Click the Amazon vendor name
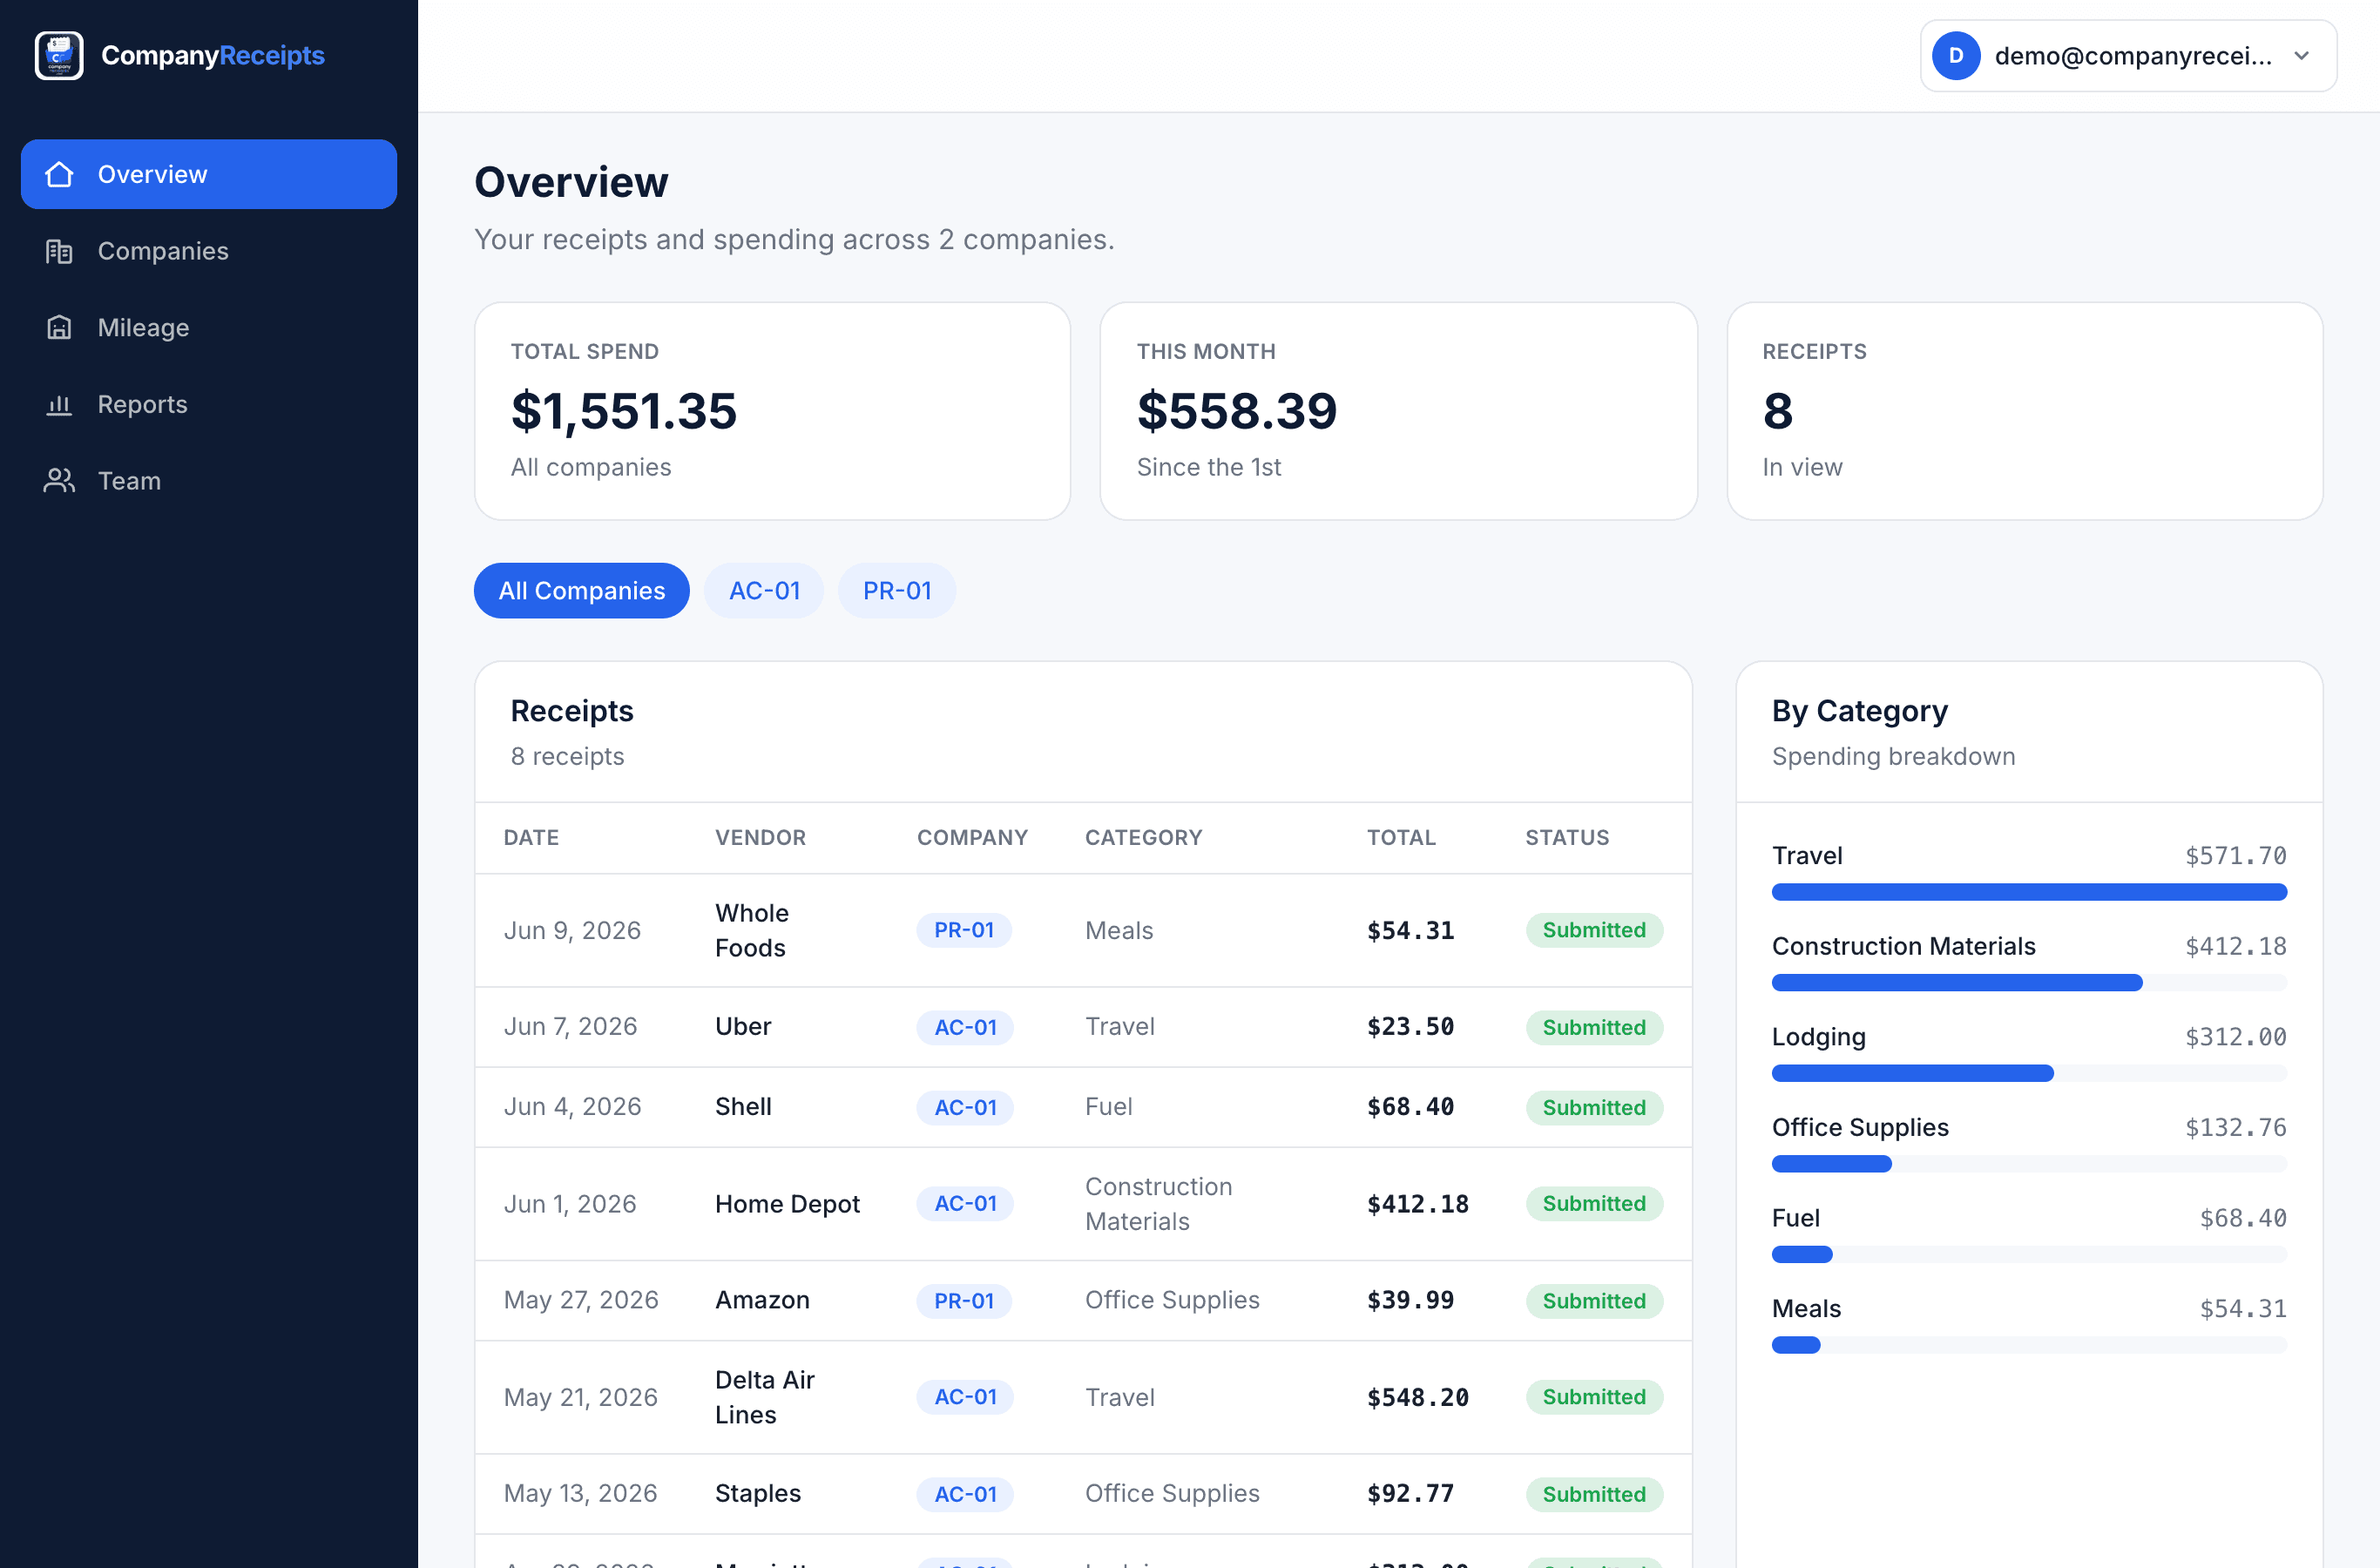 [x=762, y=1300]
